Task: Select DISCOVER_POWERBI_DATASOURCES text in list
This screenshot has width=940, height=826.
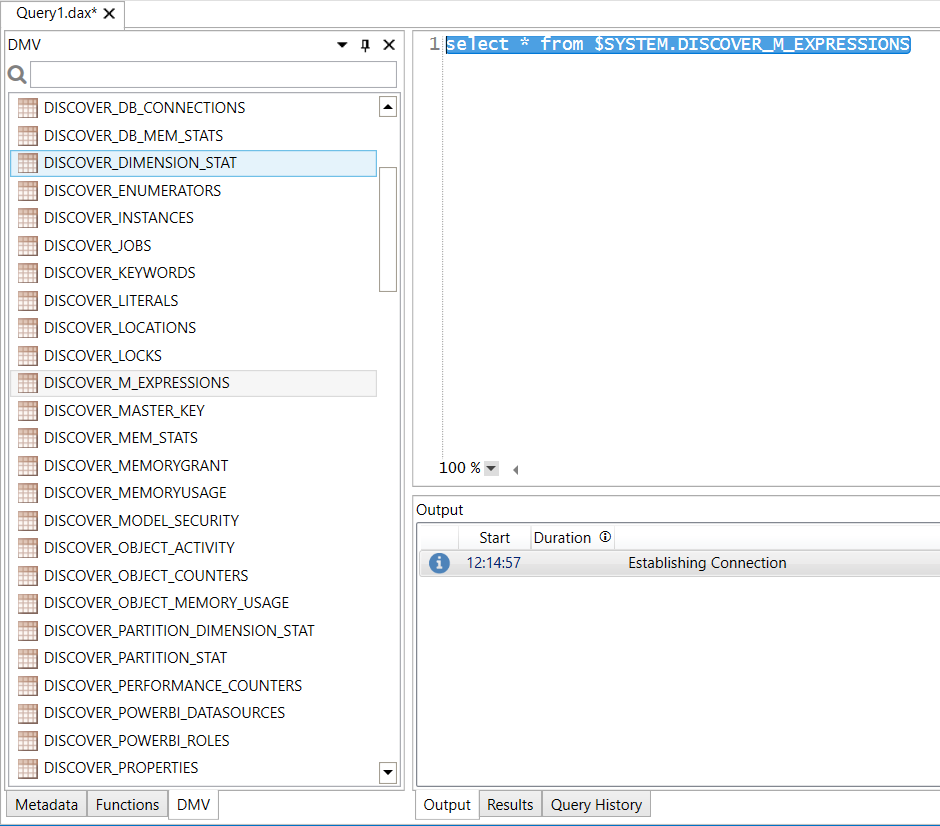Action: pos(164,713)
